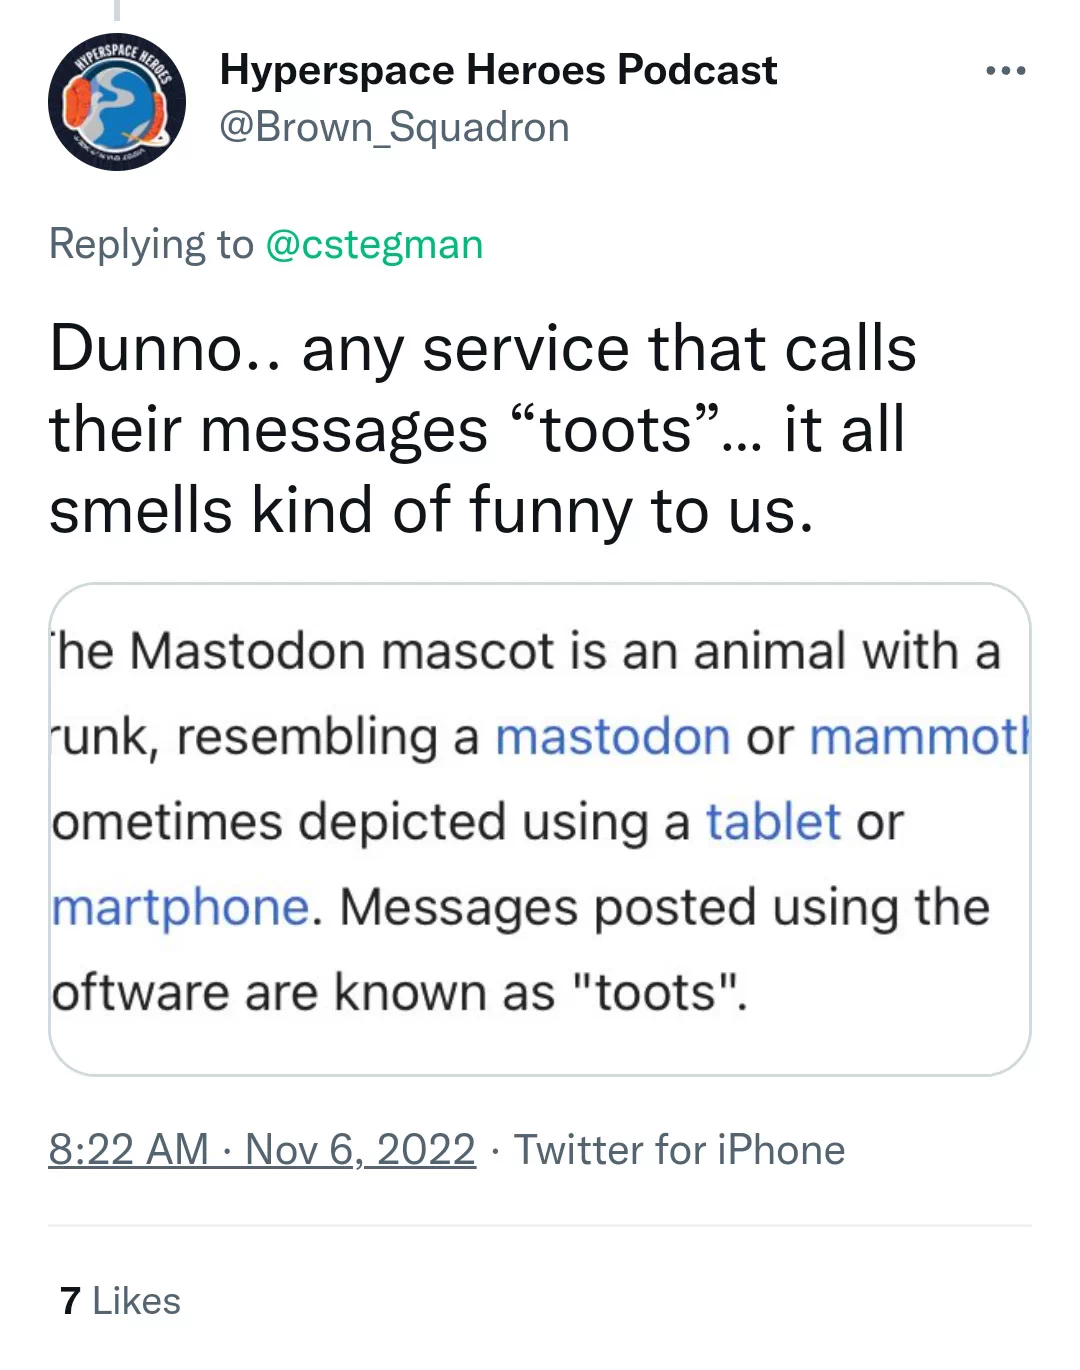Tap the Nov 6, 2022 date text
Screen dimensions: 1080x1370
coord(360,1150)
